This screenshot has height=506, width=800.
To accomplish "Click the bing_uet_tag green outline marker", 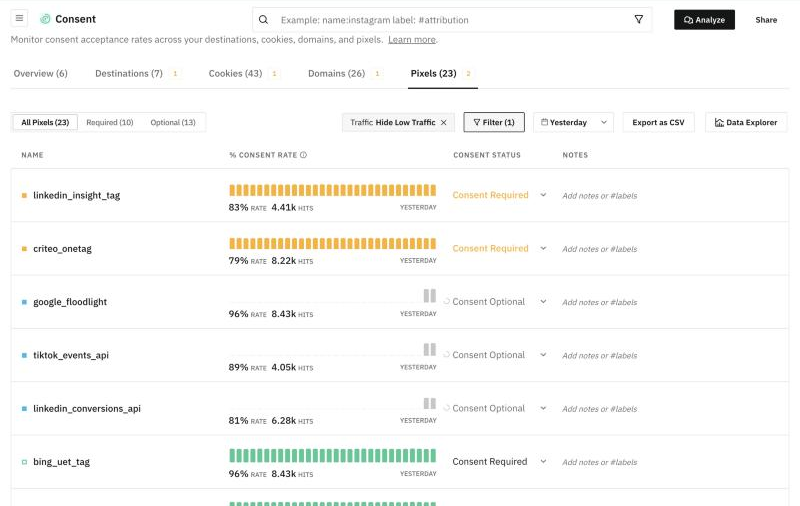I will (x=24, y=462).
